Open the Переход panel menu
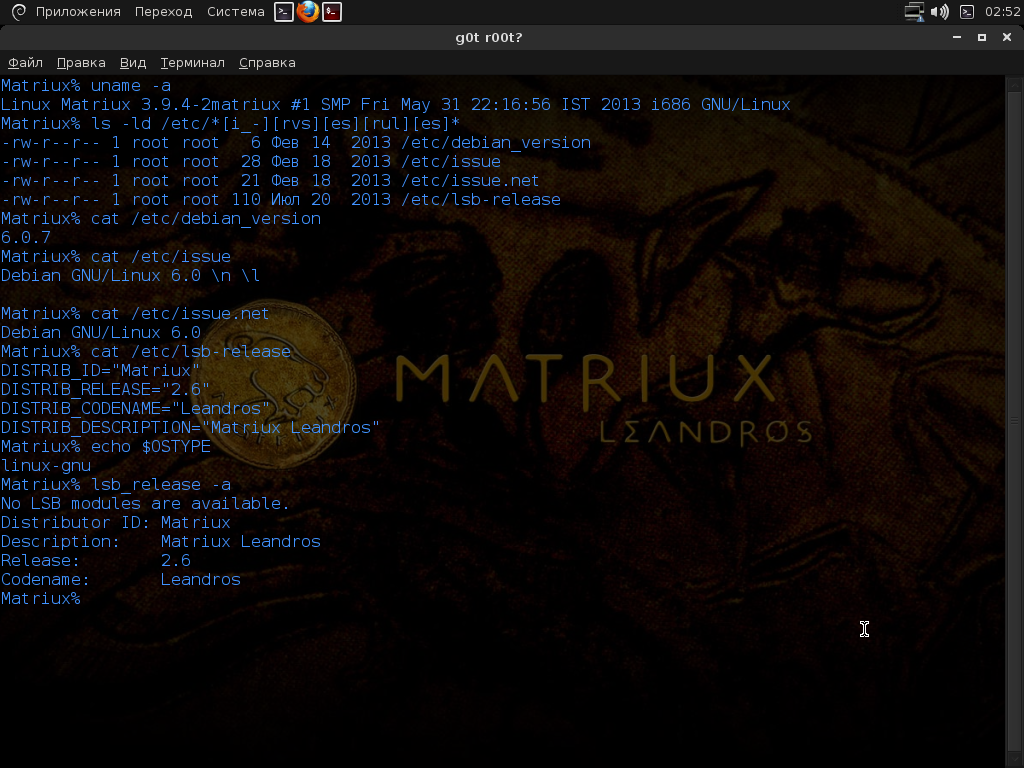The image size is (1024, 768). coord(163,12)
